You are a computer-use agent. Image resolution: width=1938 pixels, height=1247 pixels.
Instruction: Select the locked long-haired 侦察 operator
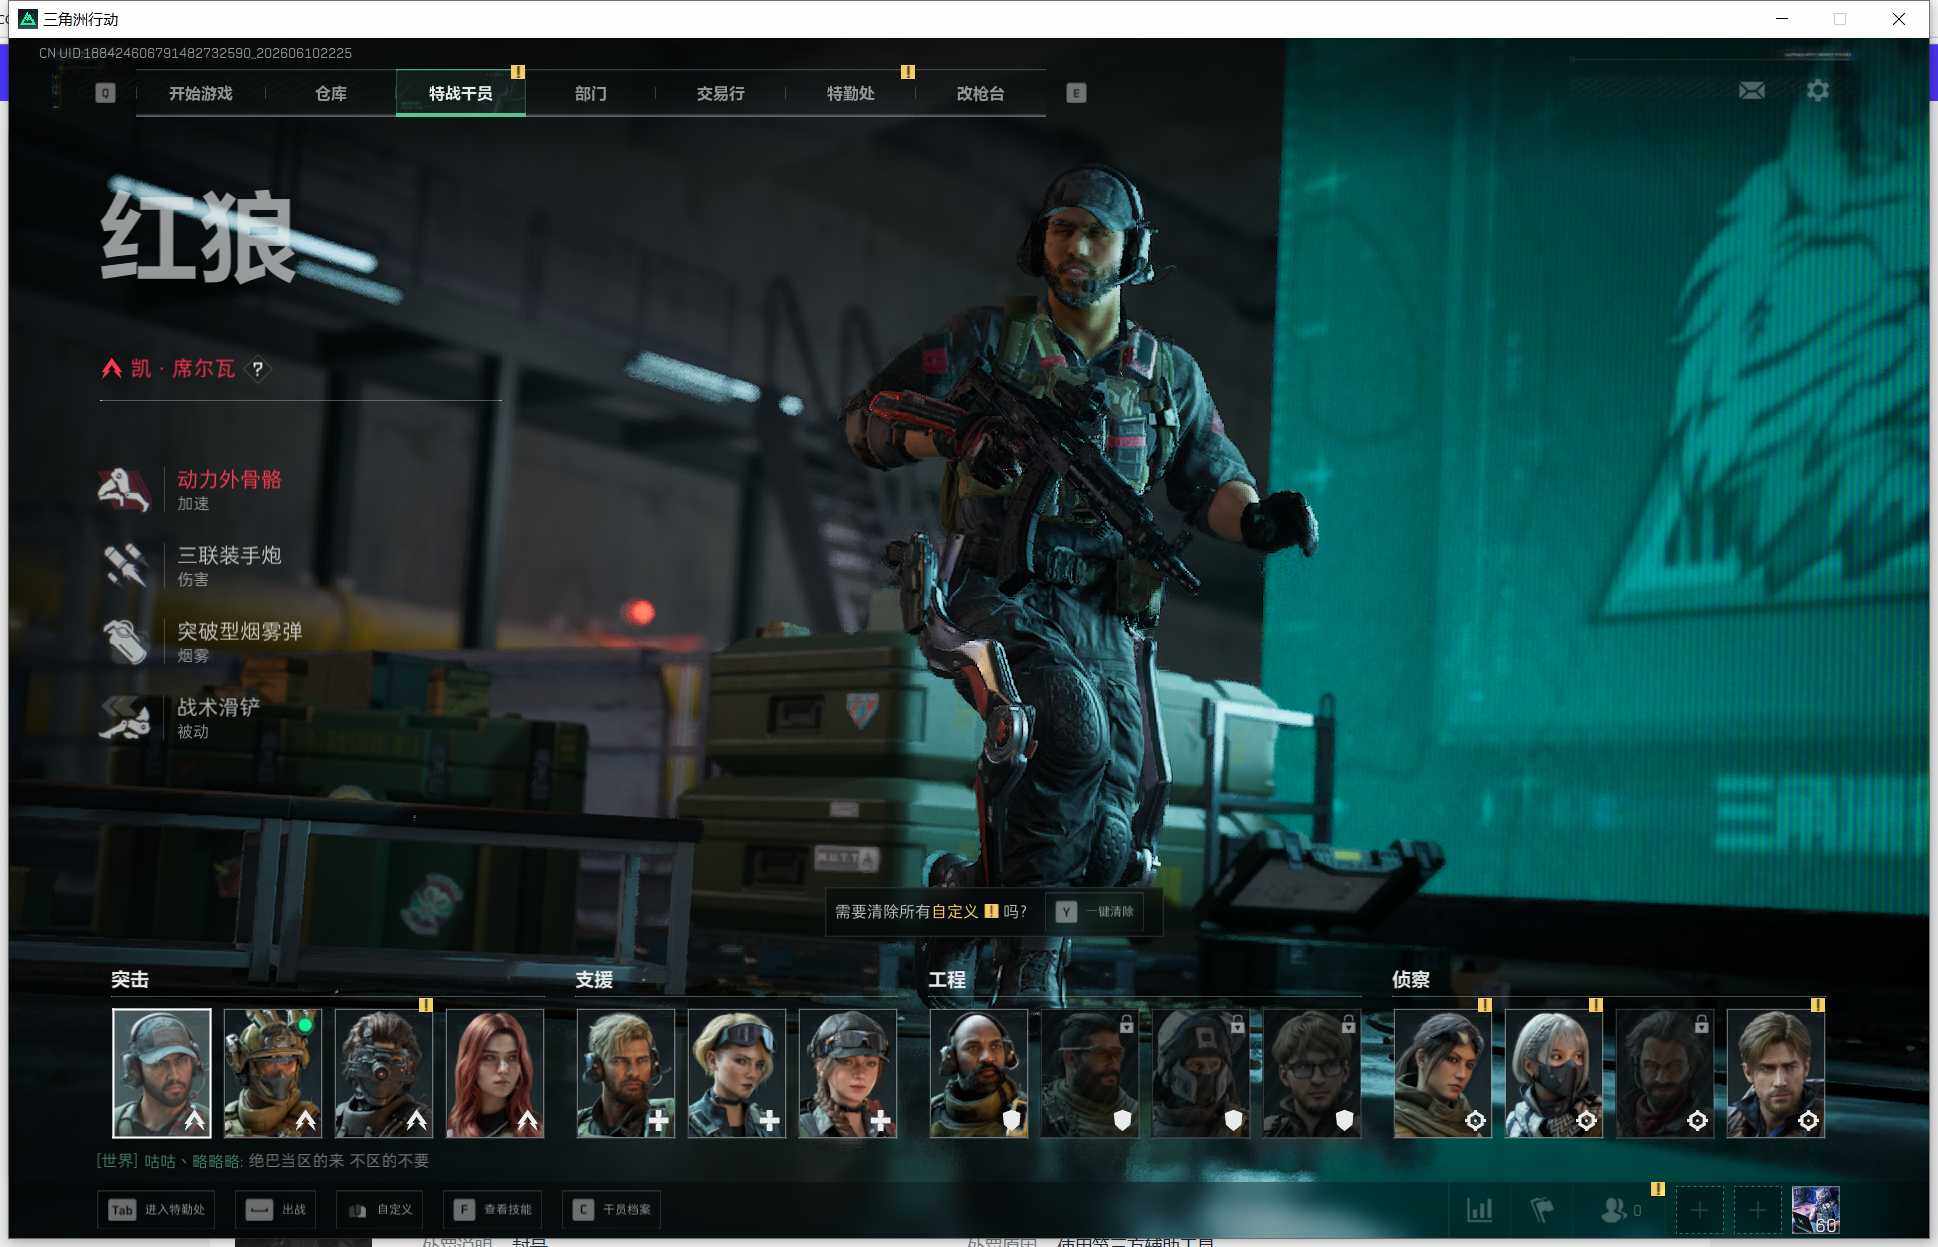click(x=1665, y=1073)
